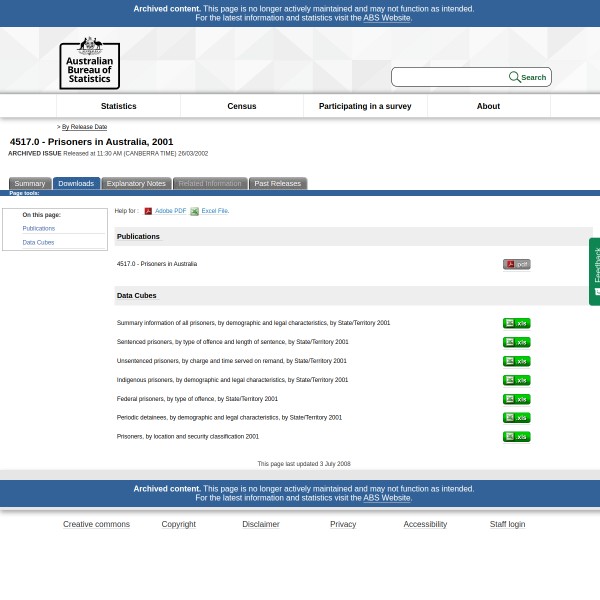
Task: Switch to the Summary tab
Action: click(30, 184)
